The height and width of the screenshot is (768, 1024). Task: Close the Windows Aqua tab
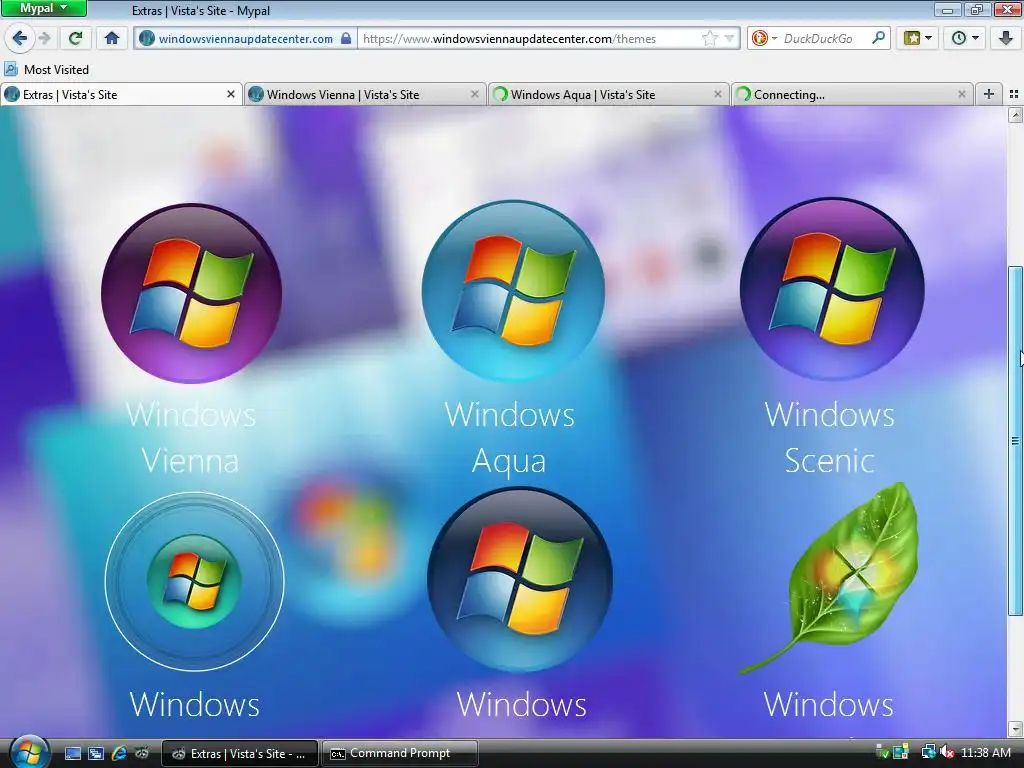point(718,95)
